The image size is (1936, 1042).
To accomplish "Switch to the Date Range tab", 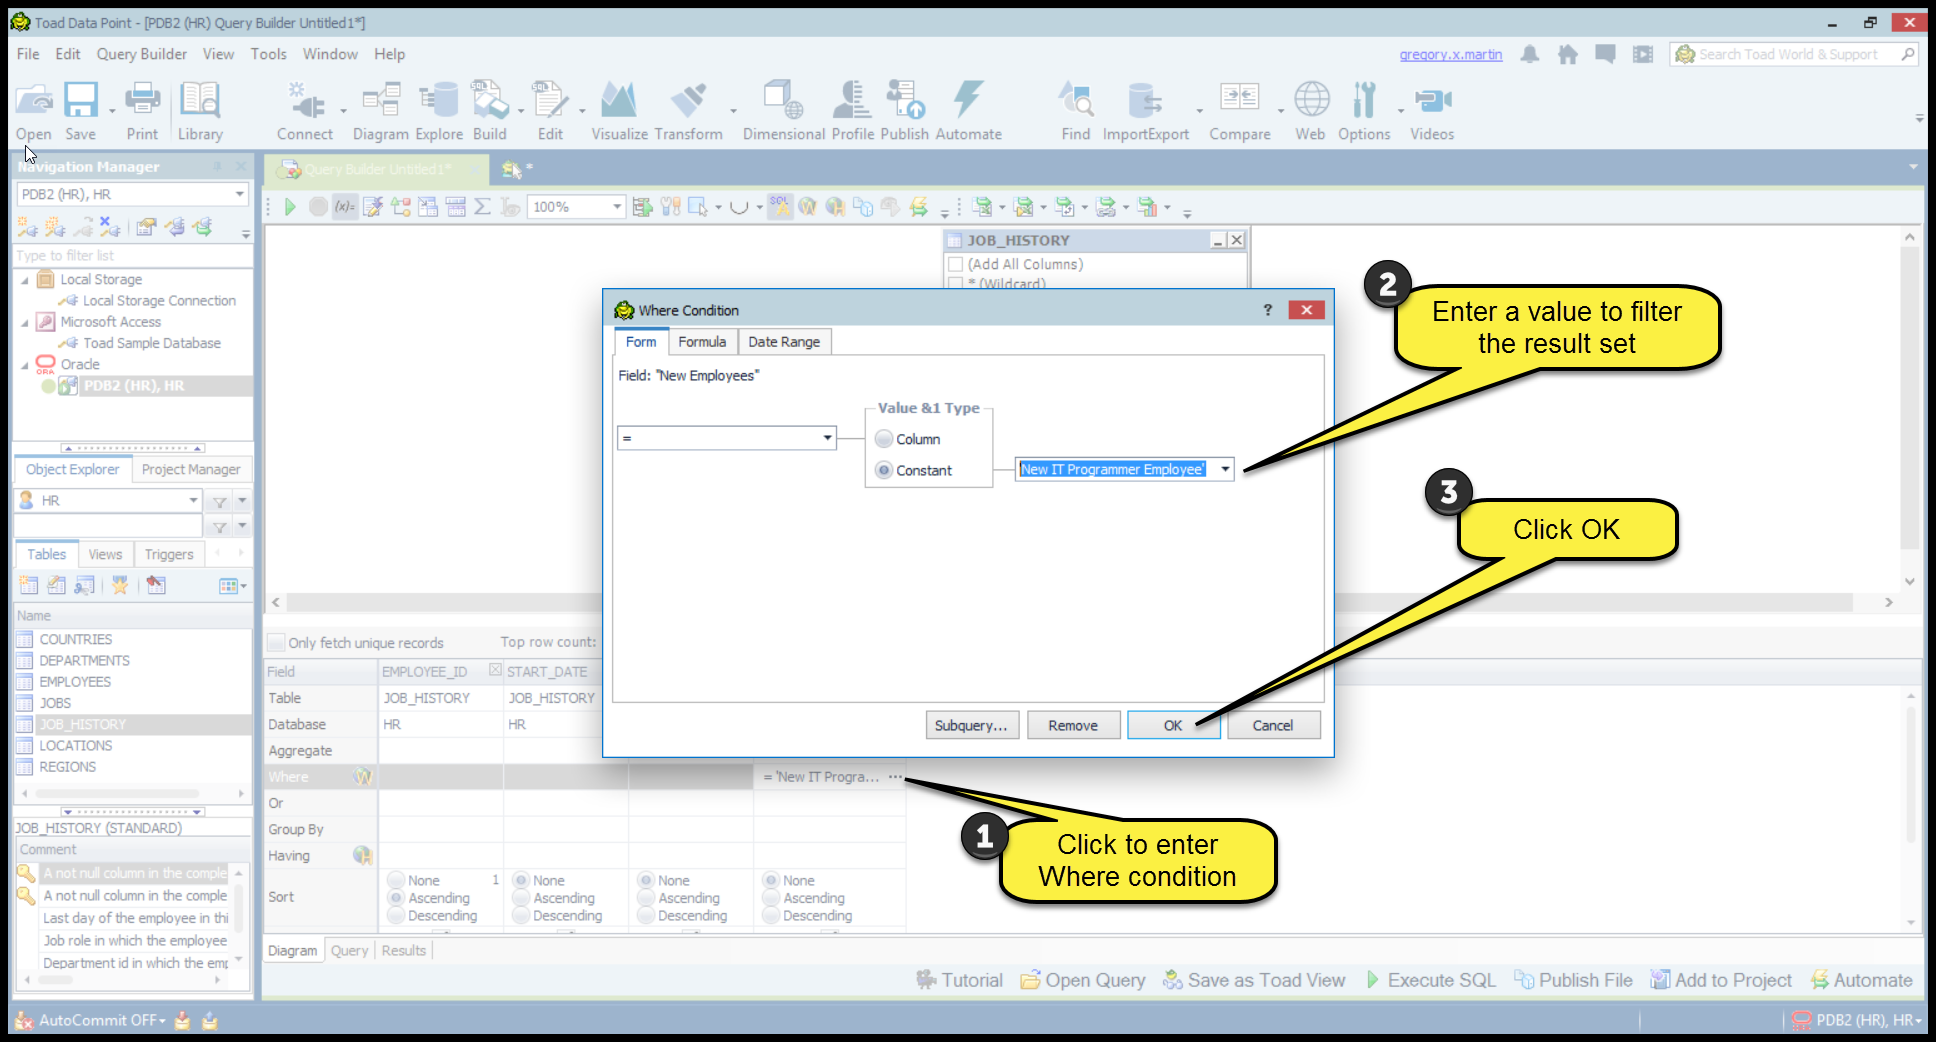I will point(784,342).
